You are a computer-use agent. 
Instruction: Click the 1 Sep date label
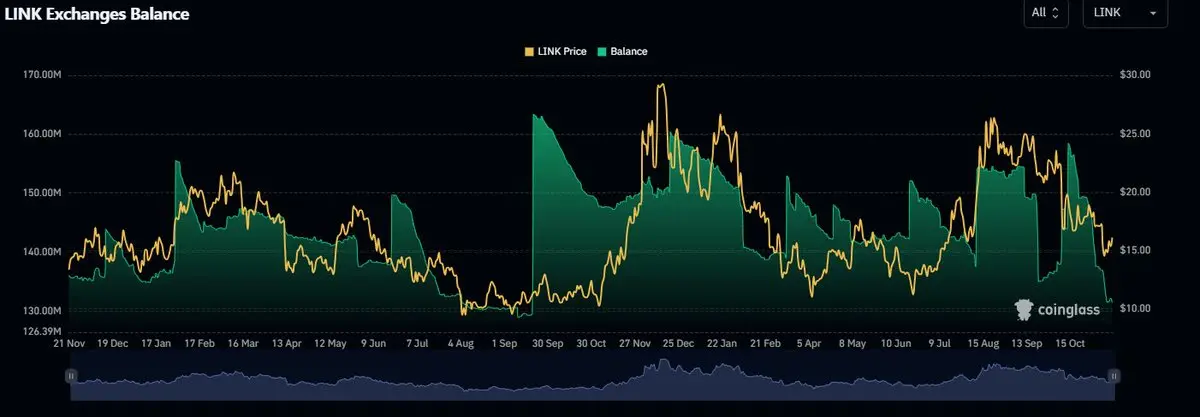pyautogui.click(x=503, y=343)
